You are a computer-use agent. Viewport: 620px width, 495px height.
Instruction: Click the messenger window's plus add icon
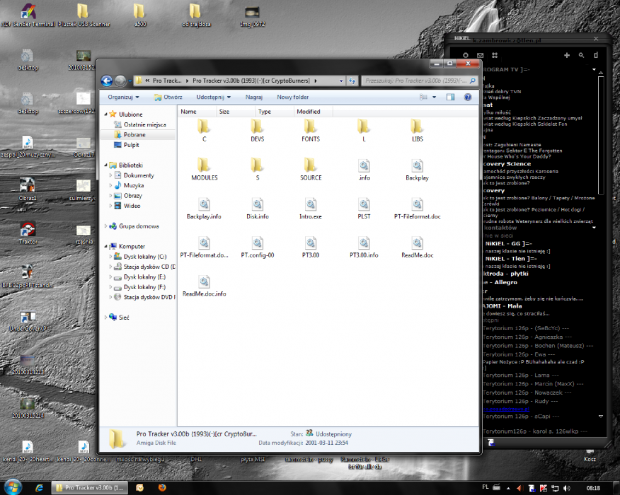pyautogui.click(x=567, y=55)
